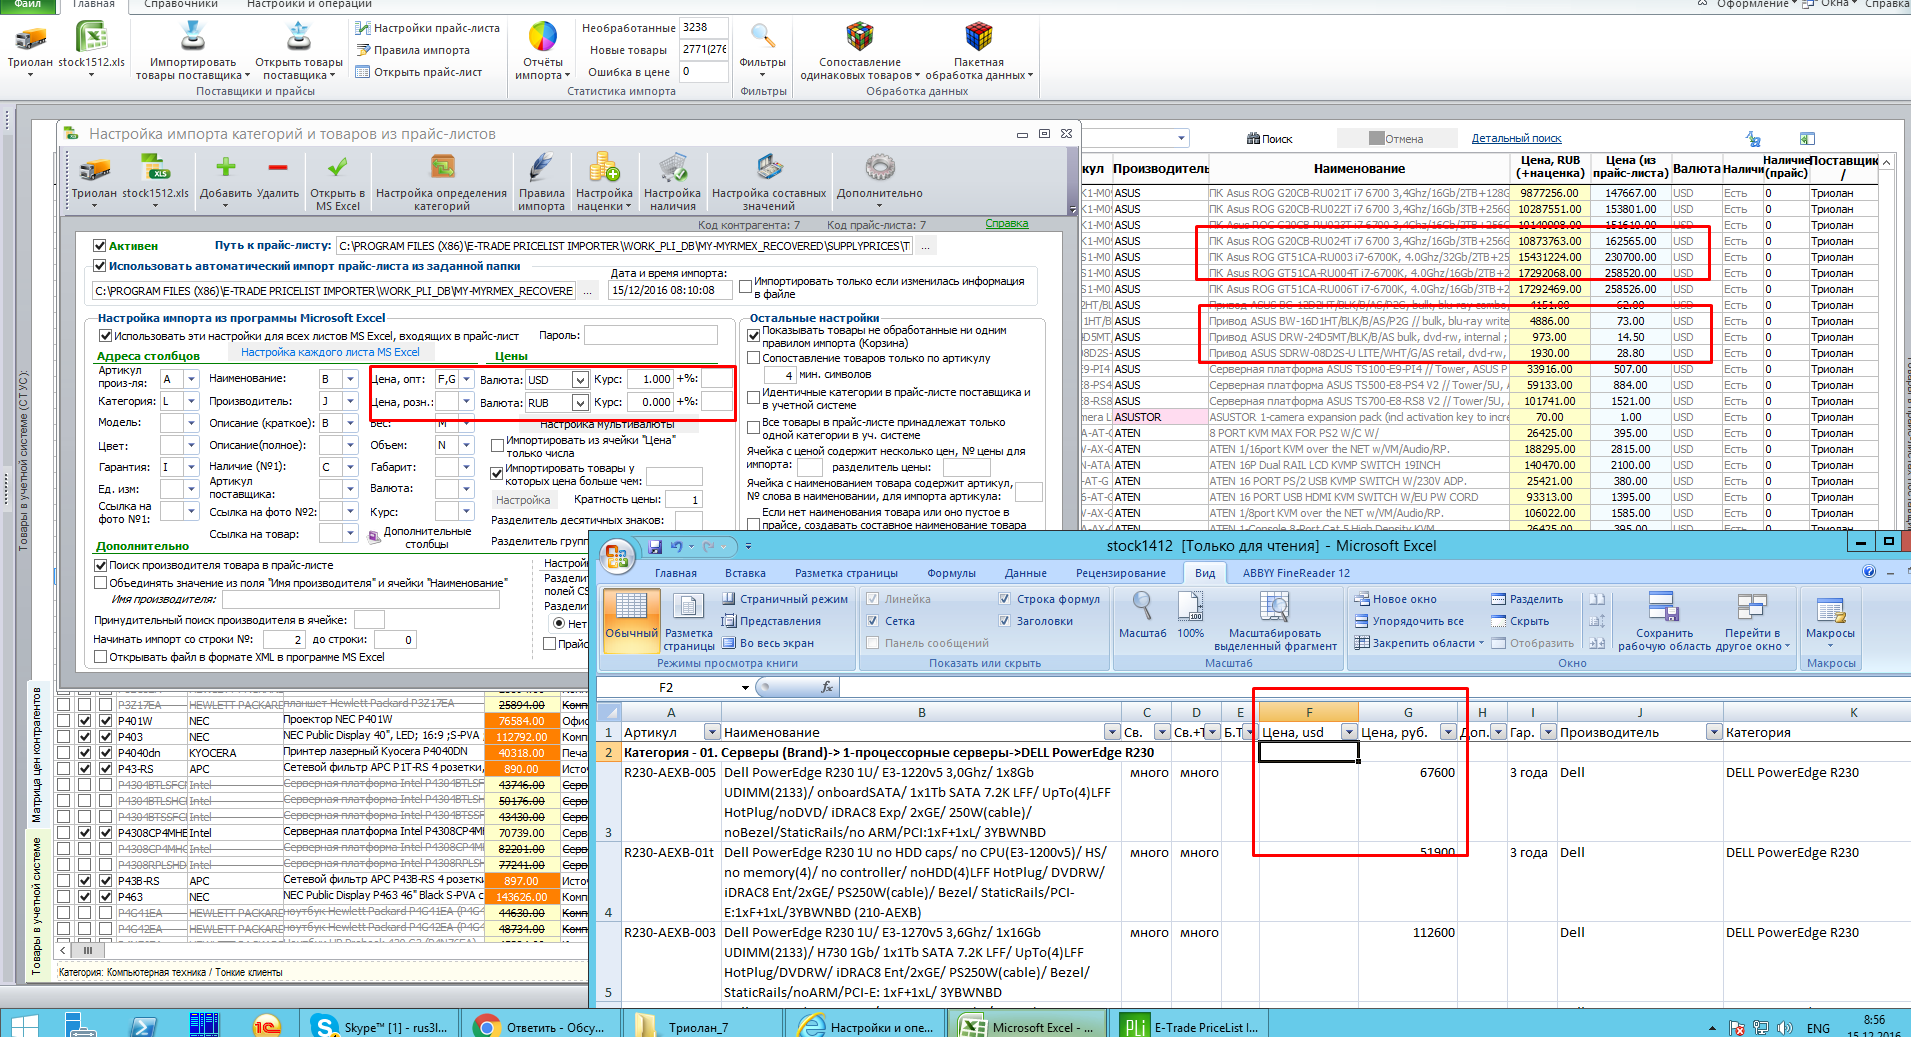Open Наименование column B dropdown

pyautogui.click(x=350, y=379)
